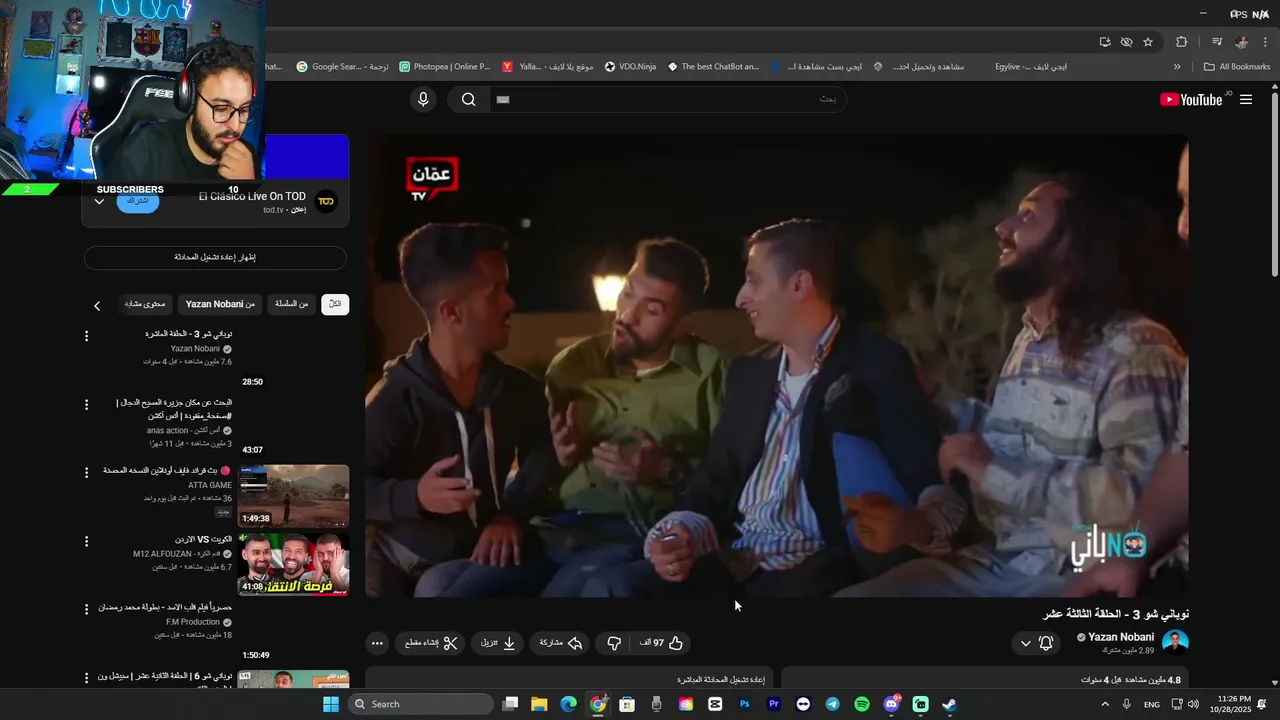
Task: Open Telegram from the taskbar
Action: (x=832, y=704)
